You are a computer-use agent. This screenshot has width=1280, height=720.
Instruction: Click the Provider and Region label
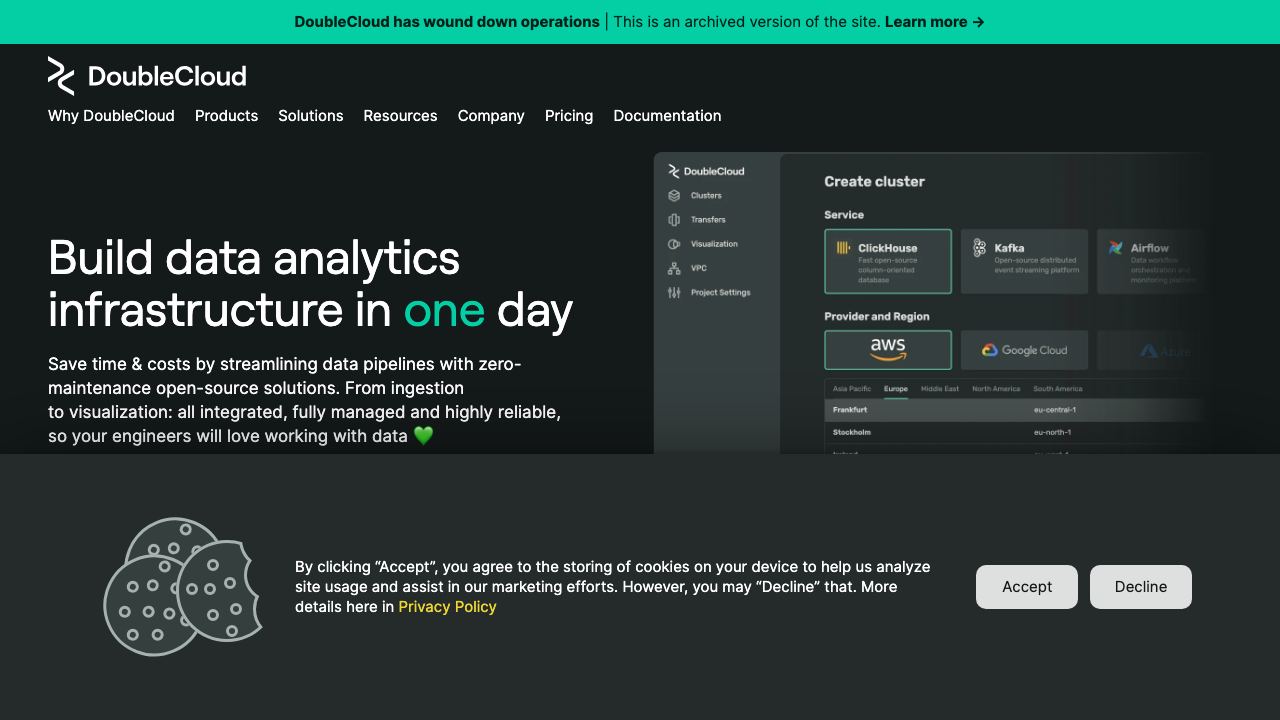877,317
